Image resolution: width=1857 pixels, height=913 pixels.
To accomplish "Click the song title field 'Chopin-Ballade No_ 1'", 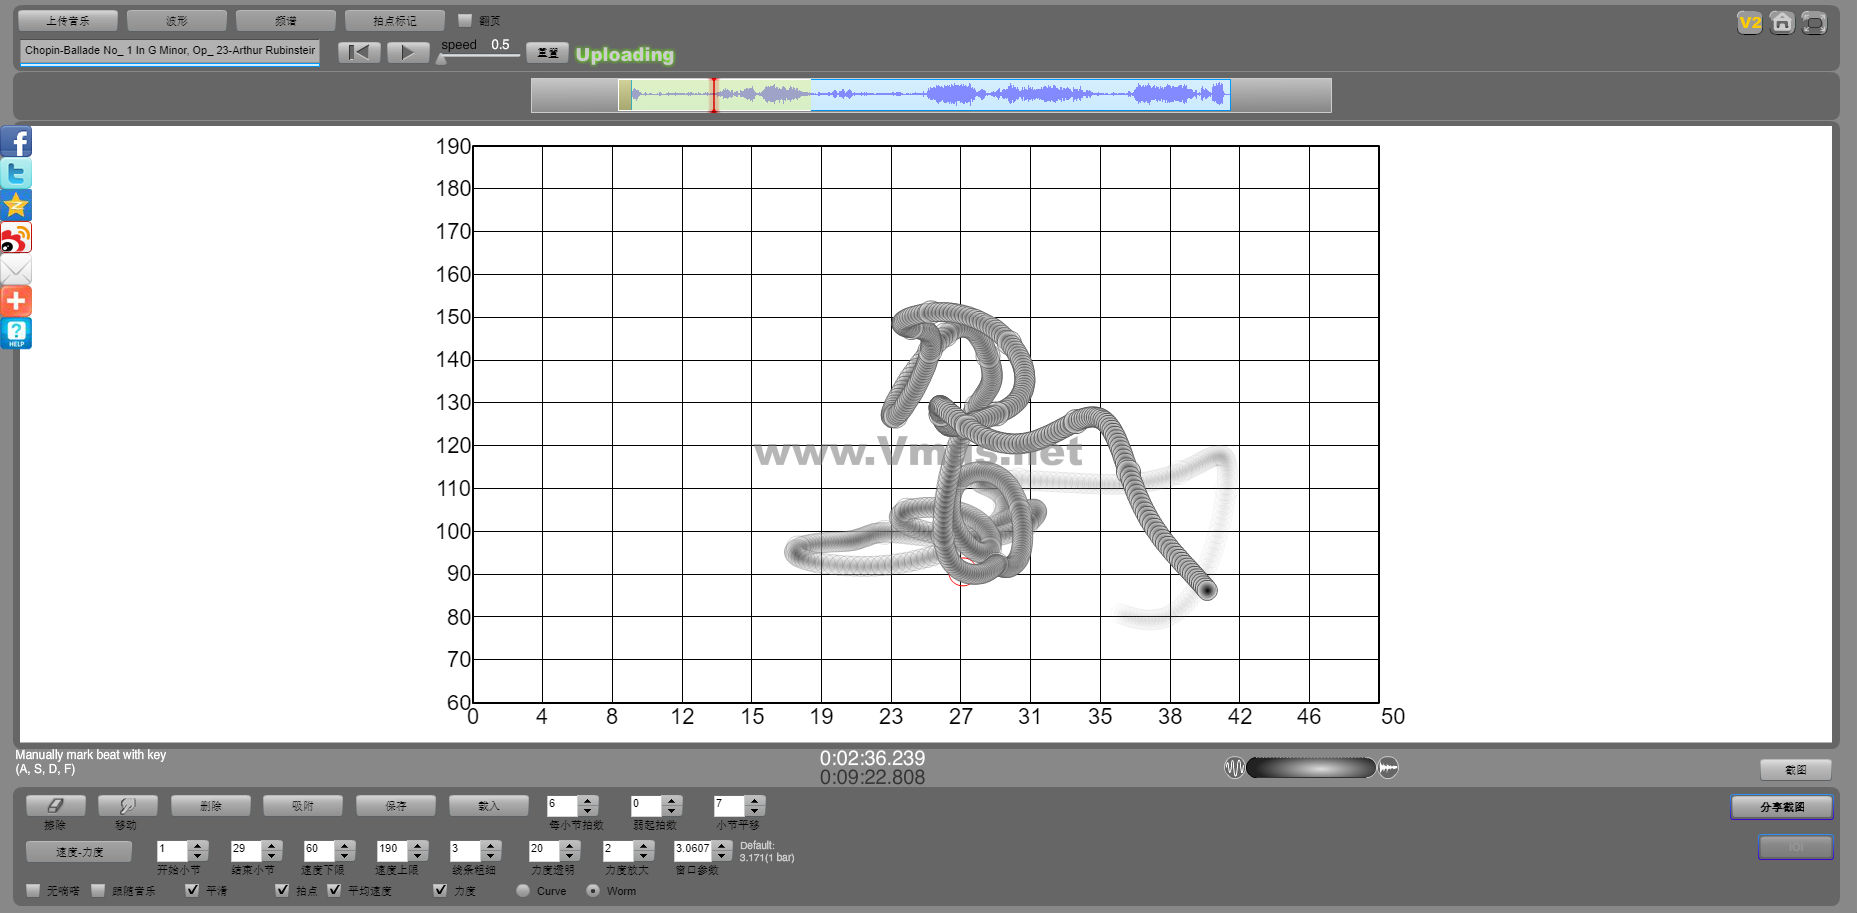I will click(169, 50).
